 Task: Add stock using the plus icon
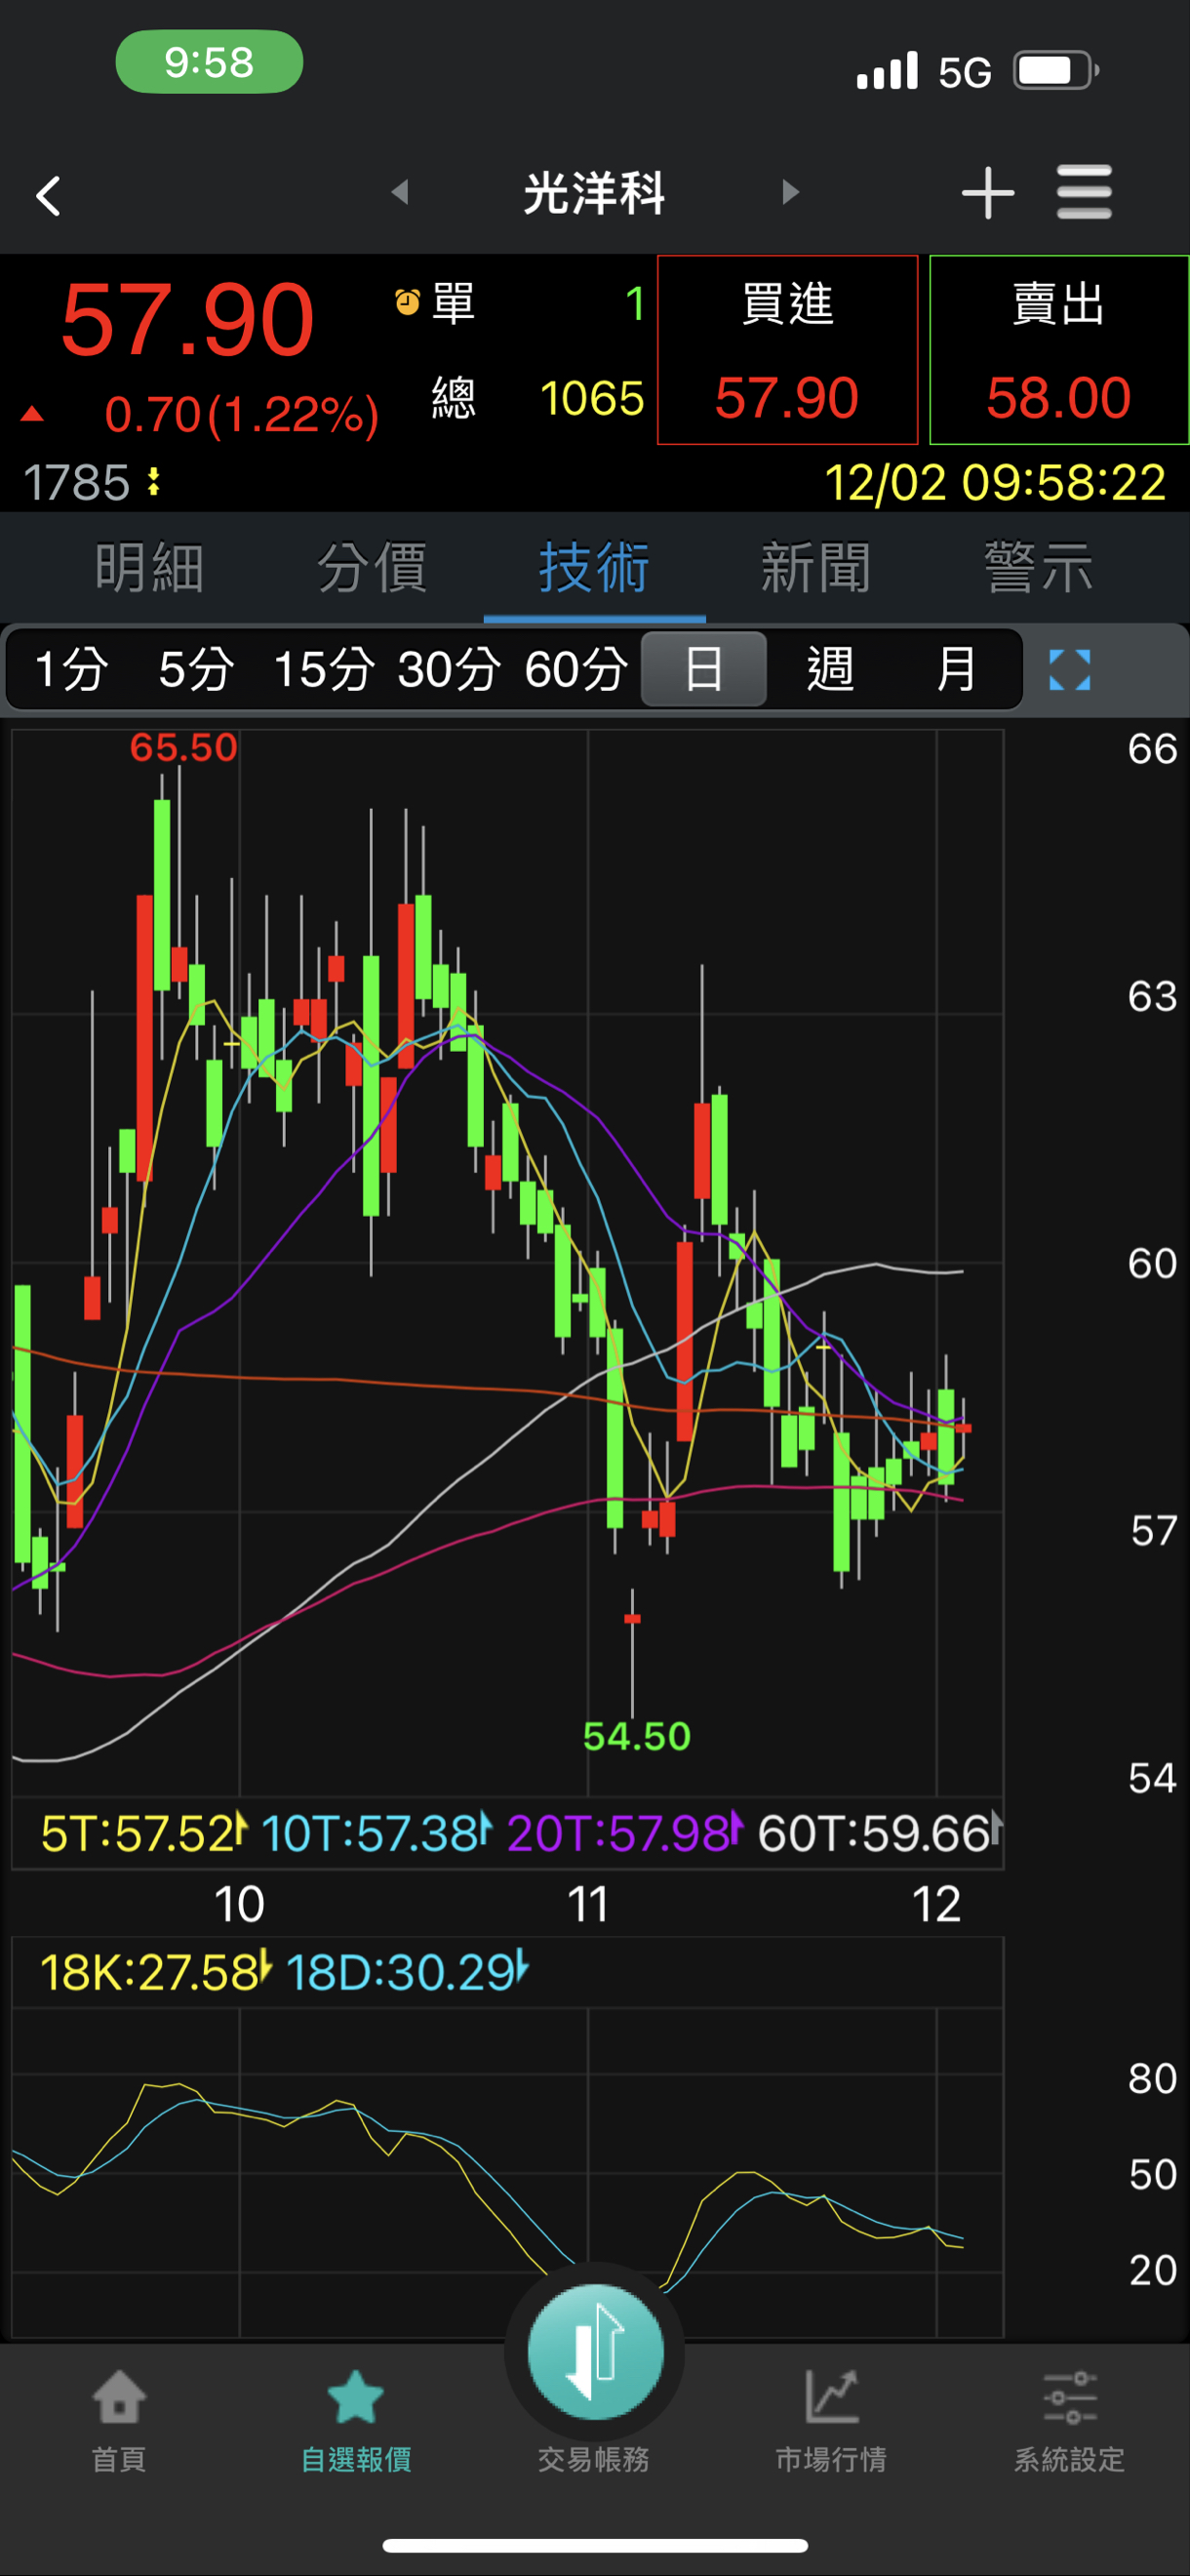click(x=987, y=192)
